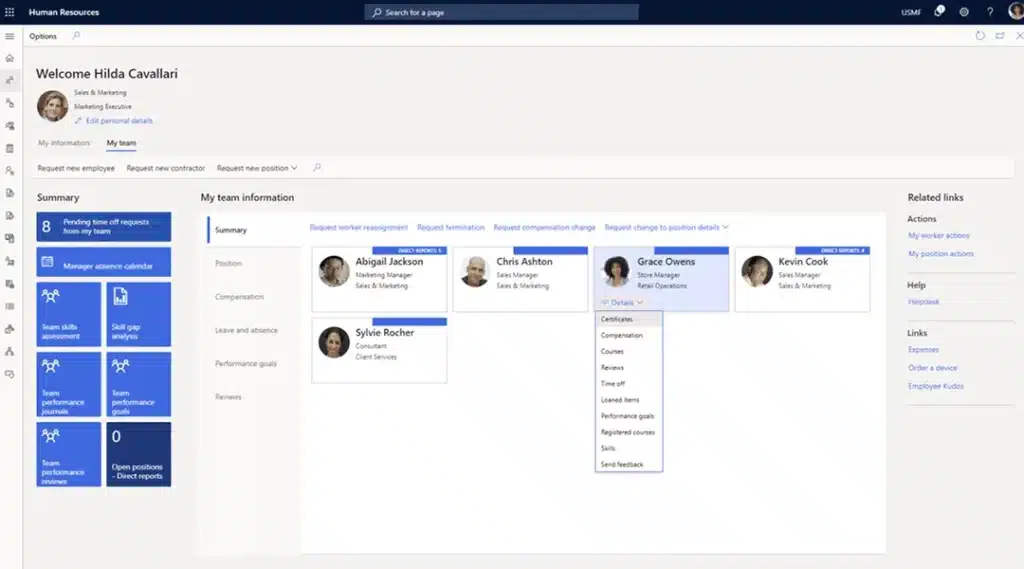Open Helpdesk link

click(923, 302)
